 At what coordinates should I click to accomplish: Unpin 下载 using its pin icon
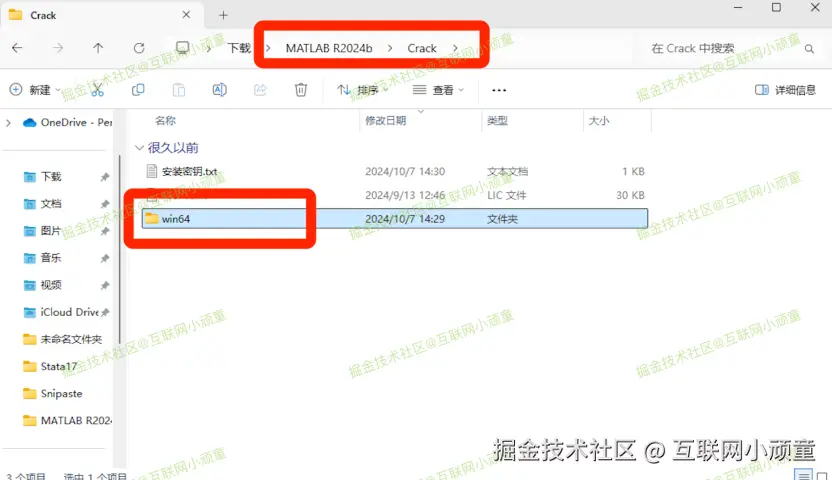click(x=105, y=177)
